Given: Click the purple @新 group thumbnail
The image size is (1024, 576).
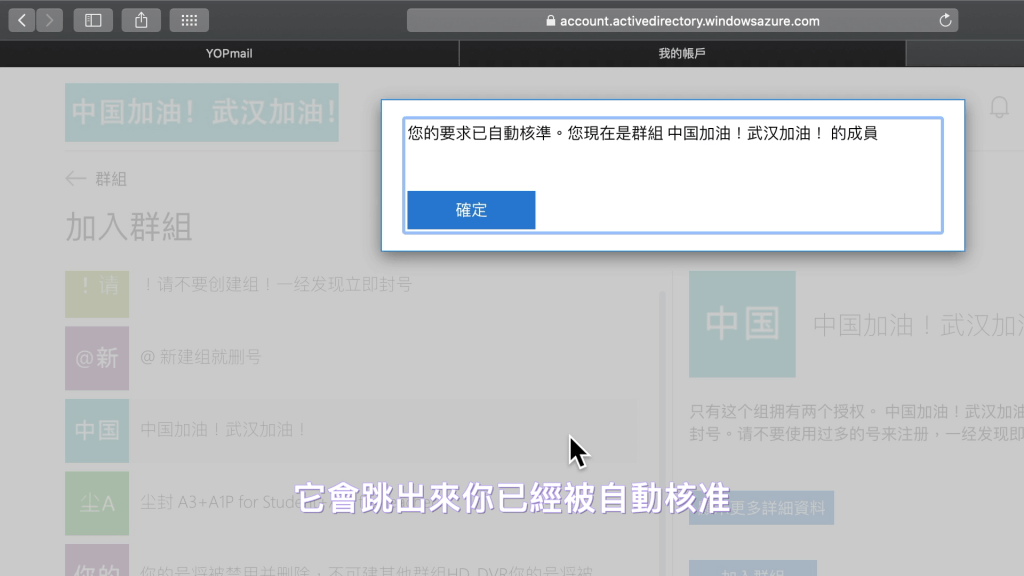Looking at the screenshot, I should (97, 358).
